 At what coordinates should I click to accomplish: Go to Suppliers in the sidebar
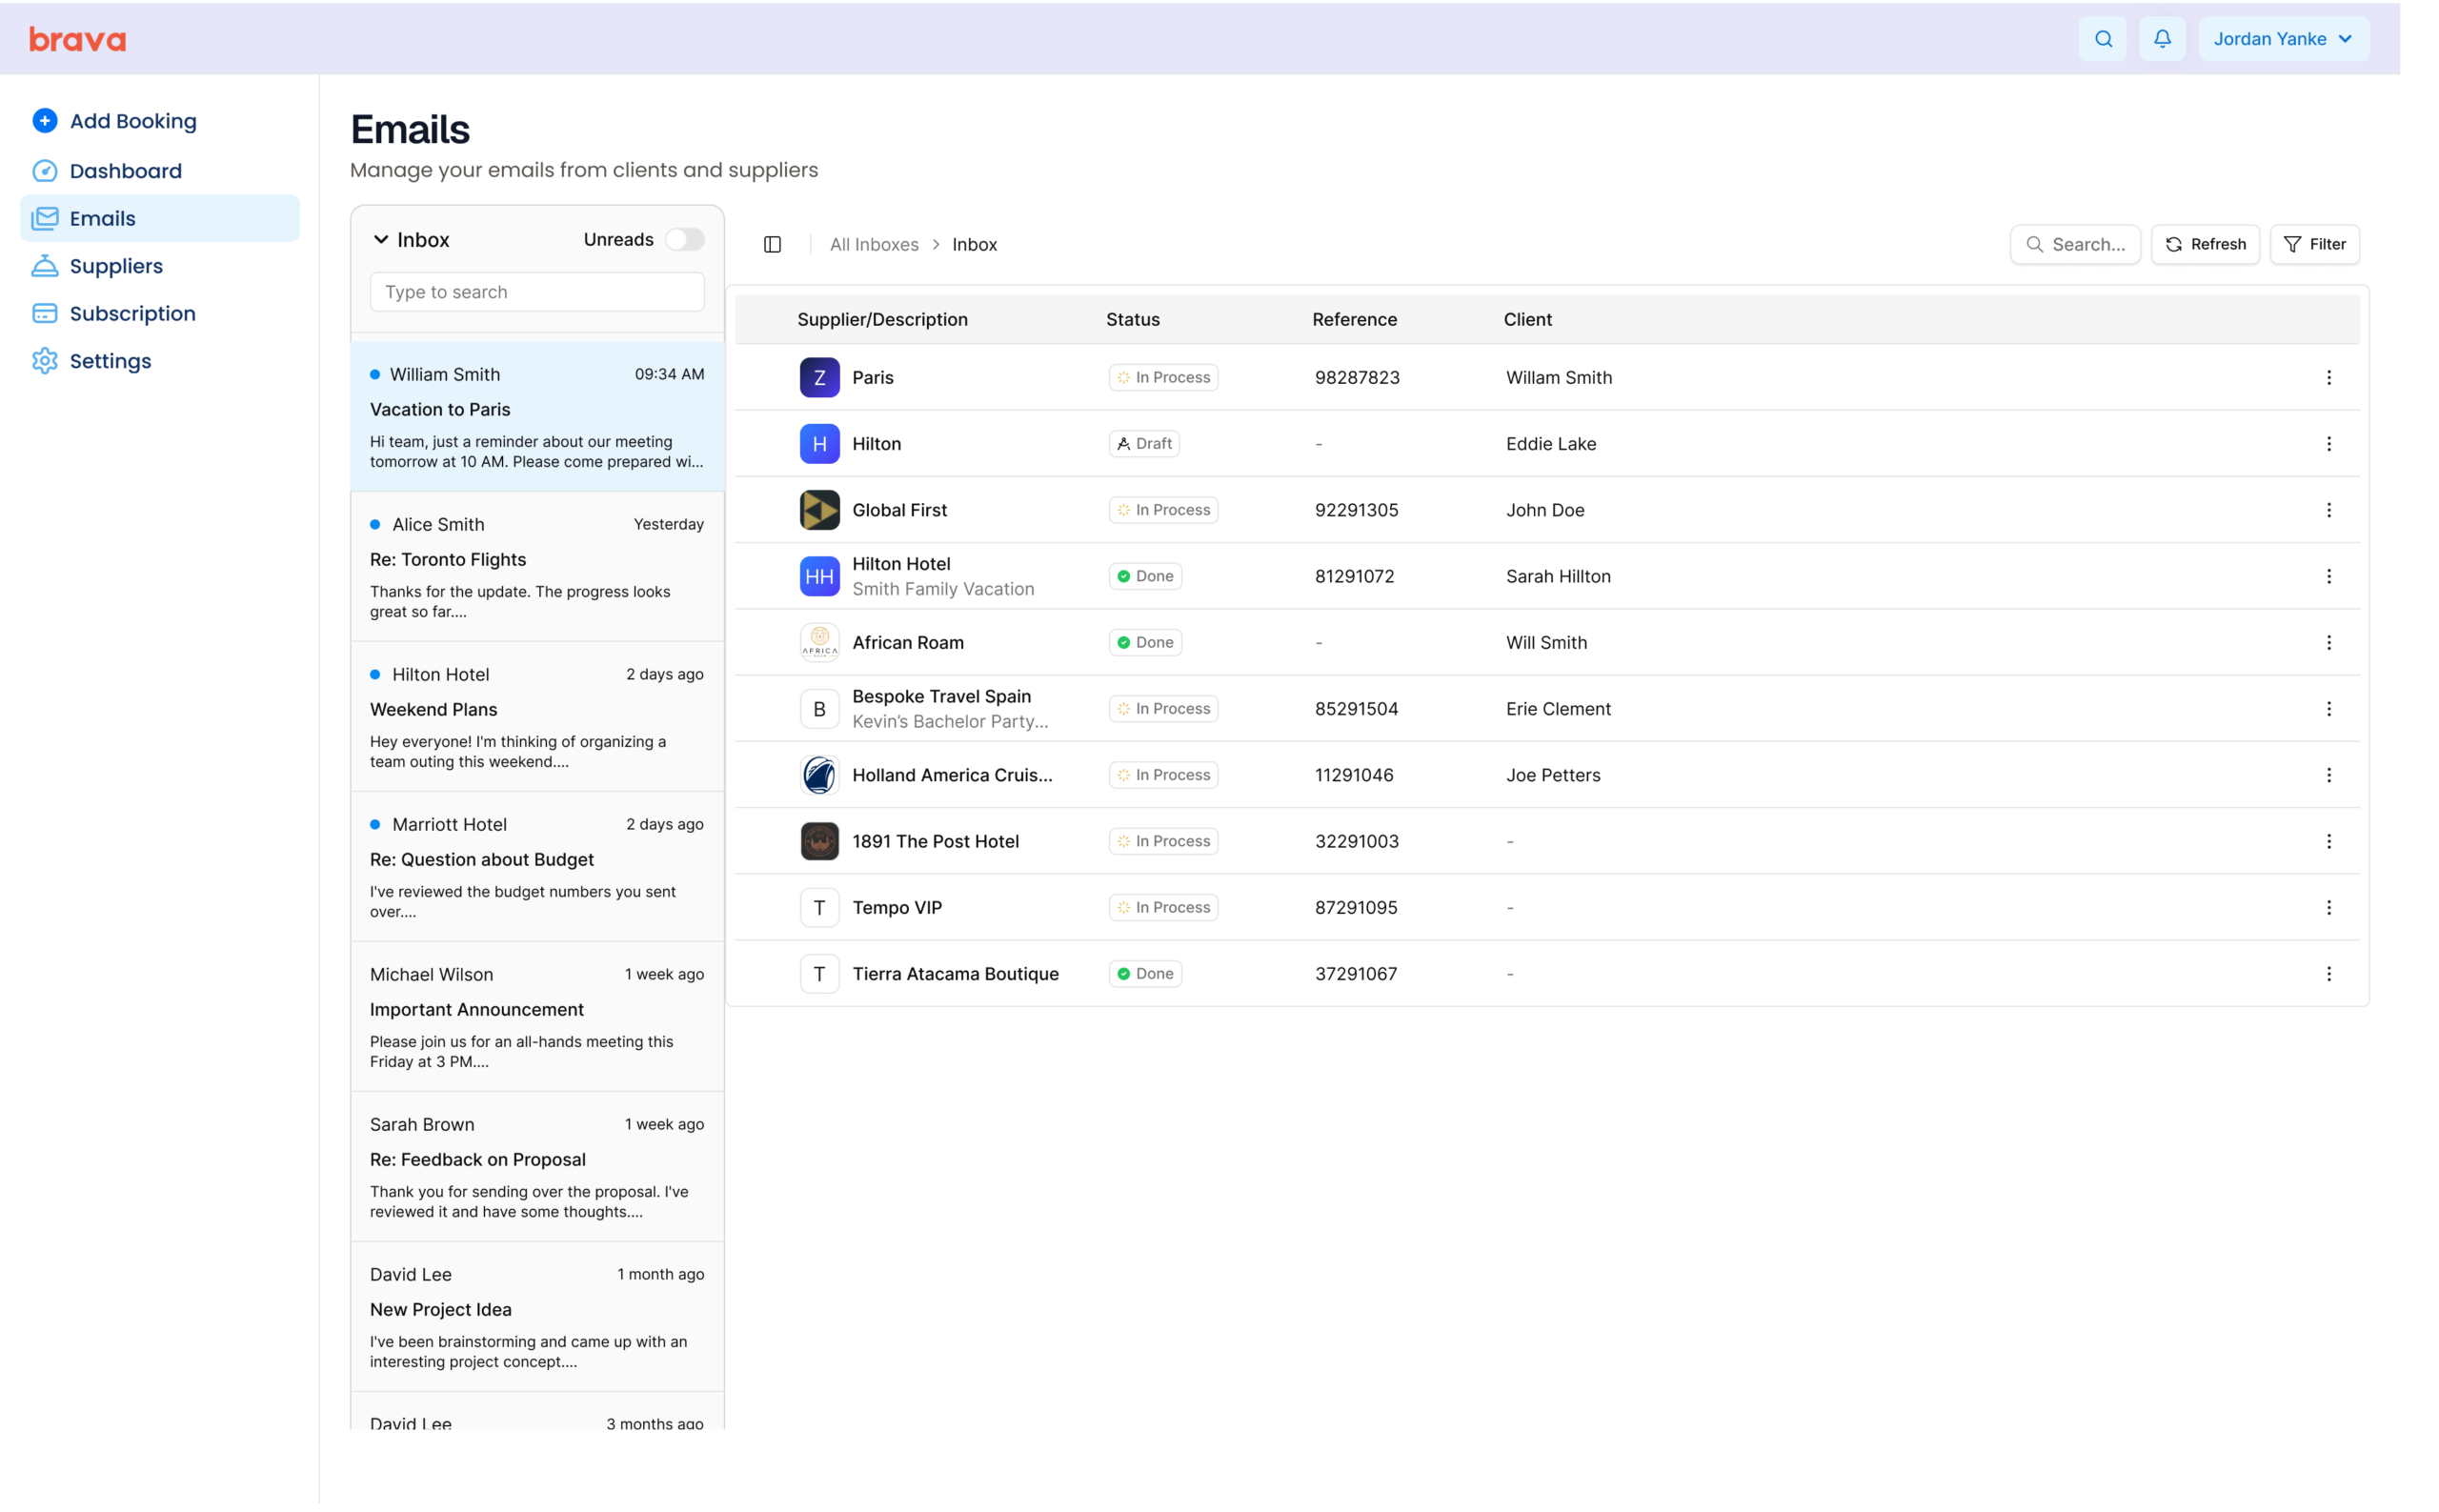pos(116,266)
